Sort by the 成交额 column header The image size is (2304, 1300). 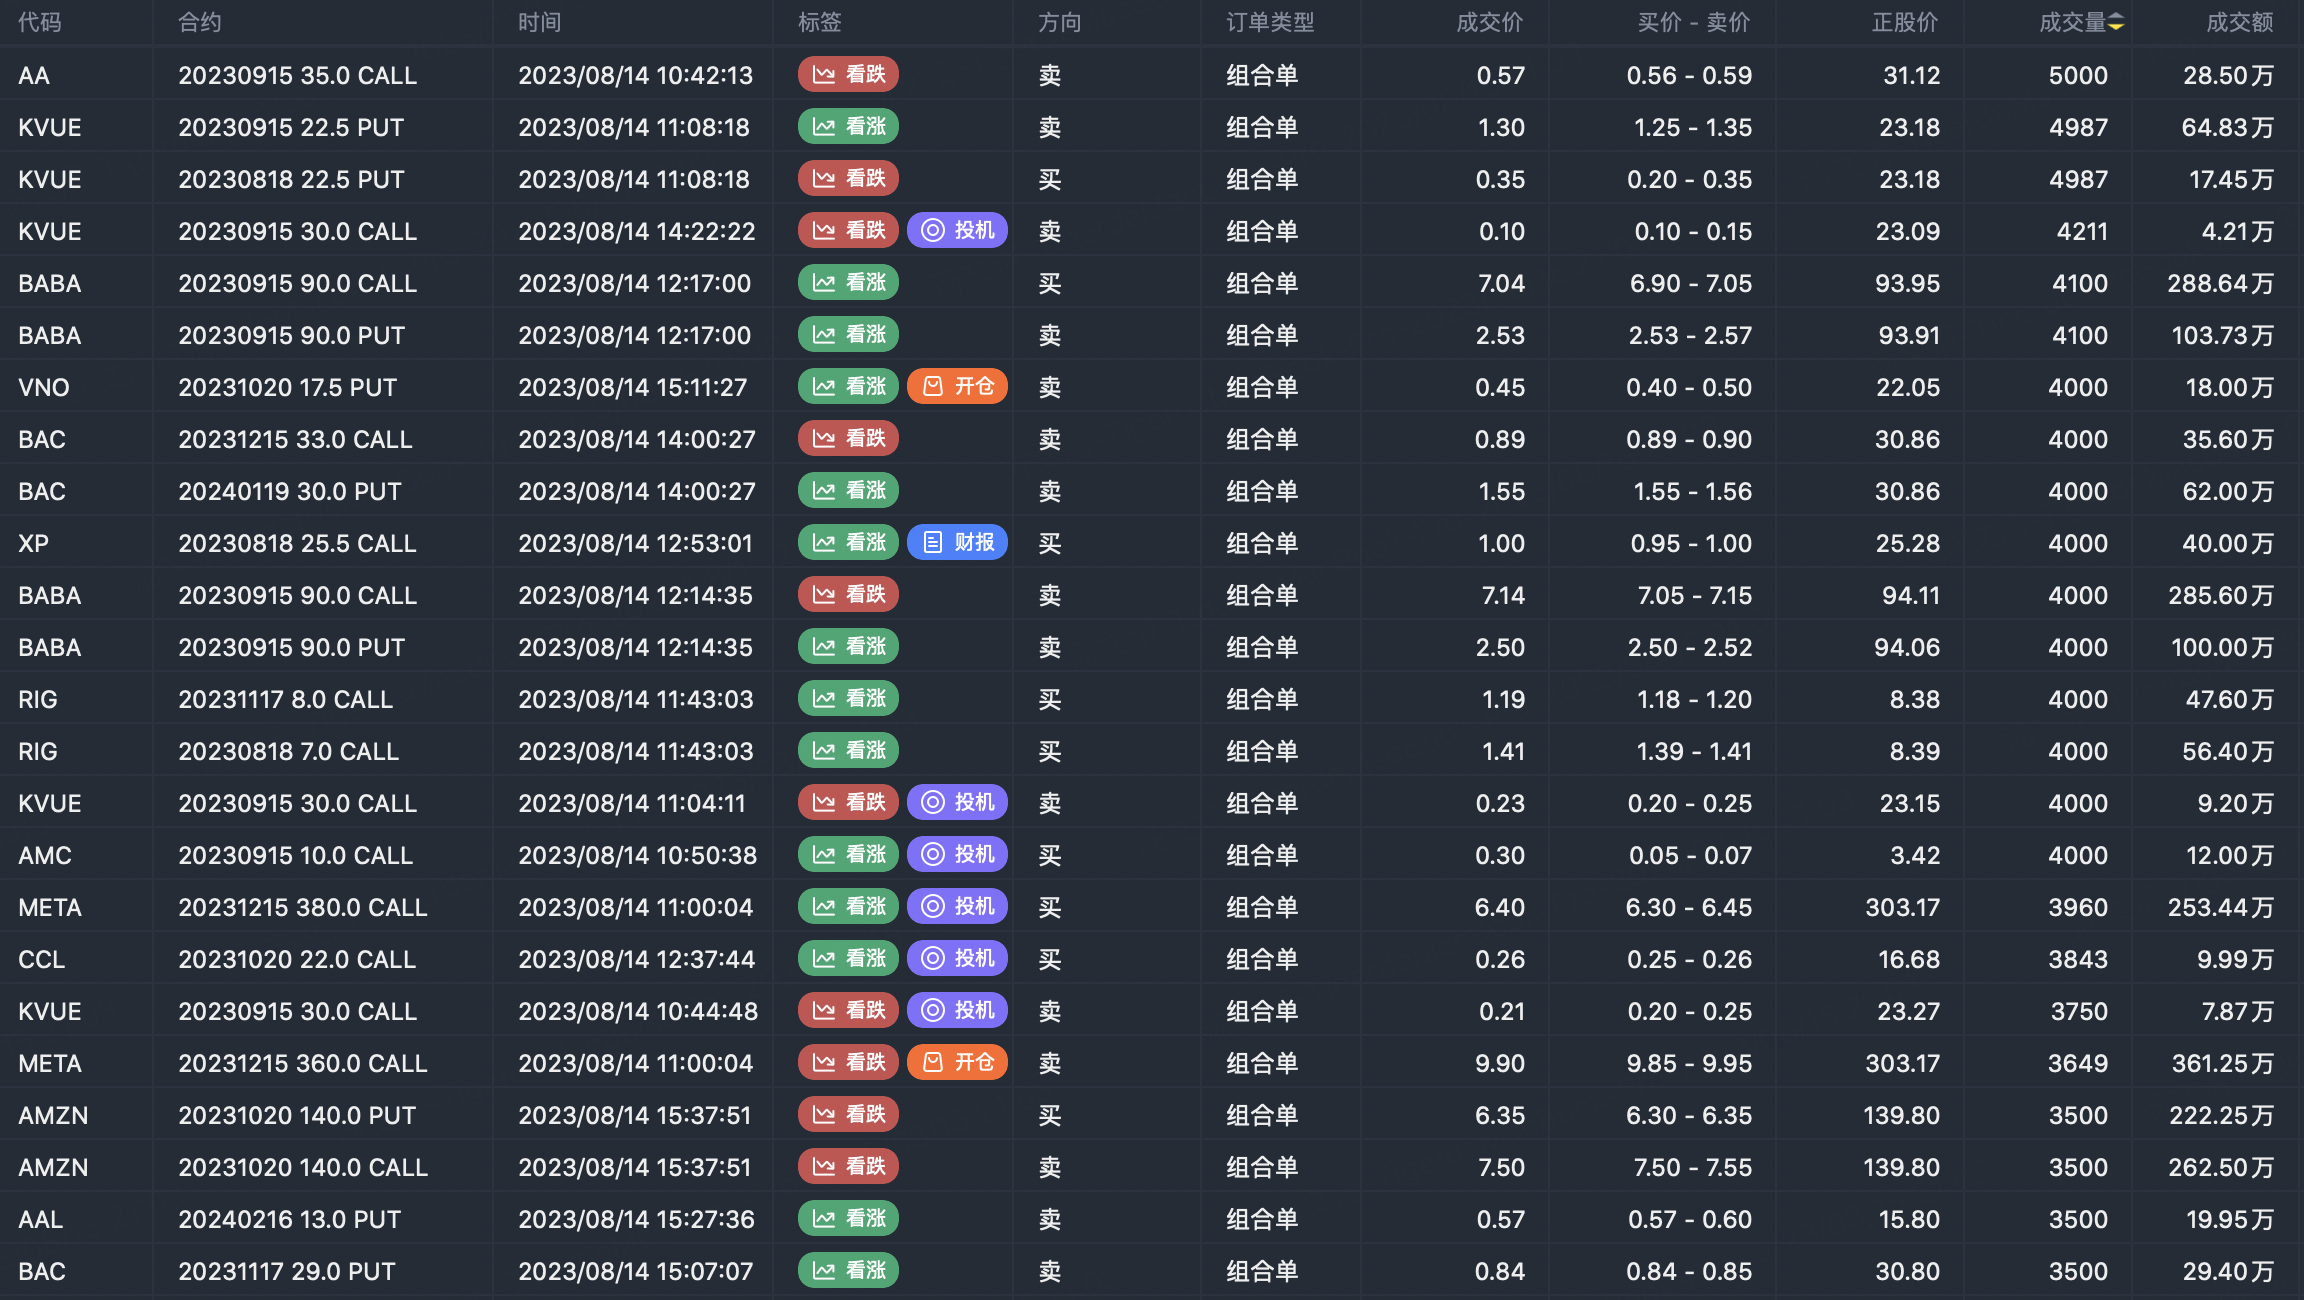pos(2239,23)
